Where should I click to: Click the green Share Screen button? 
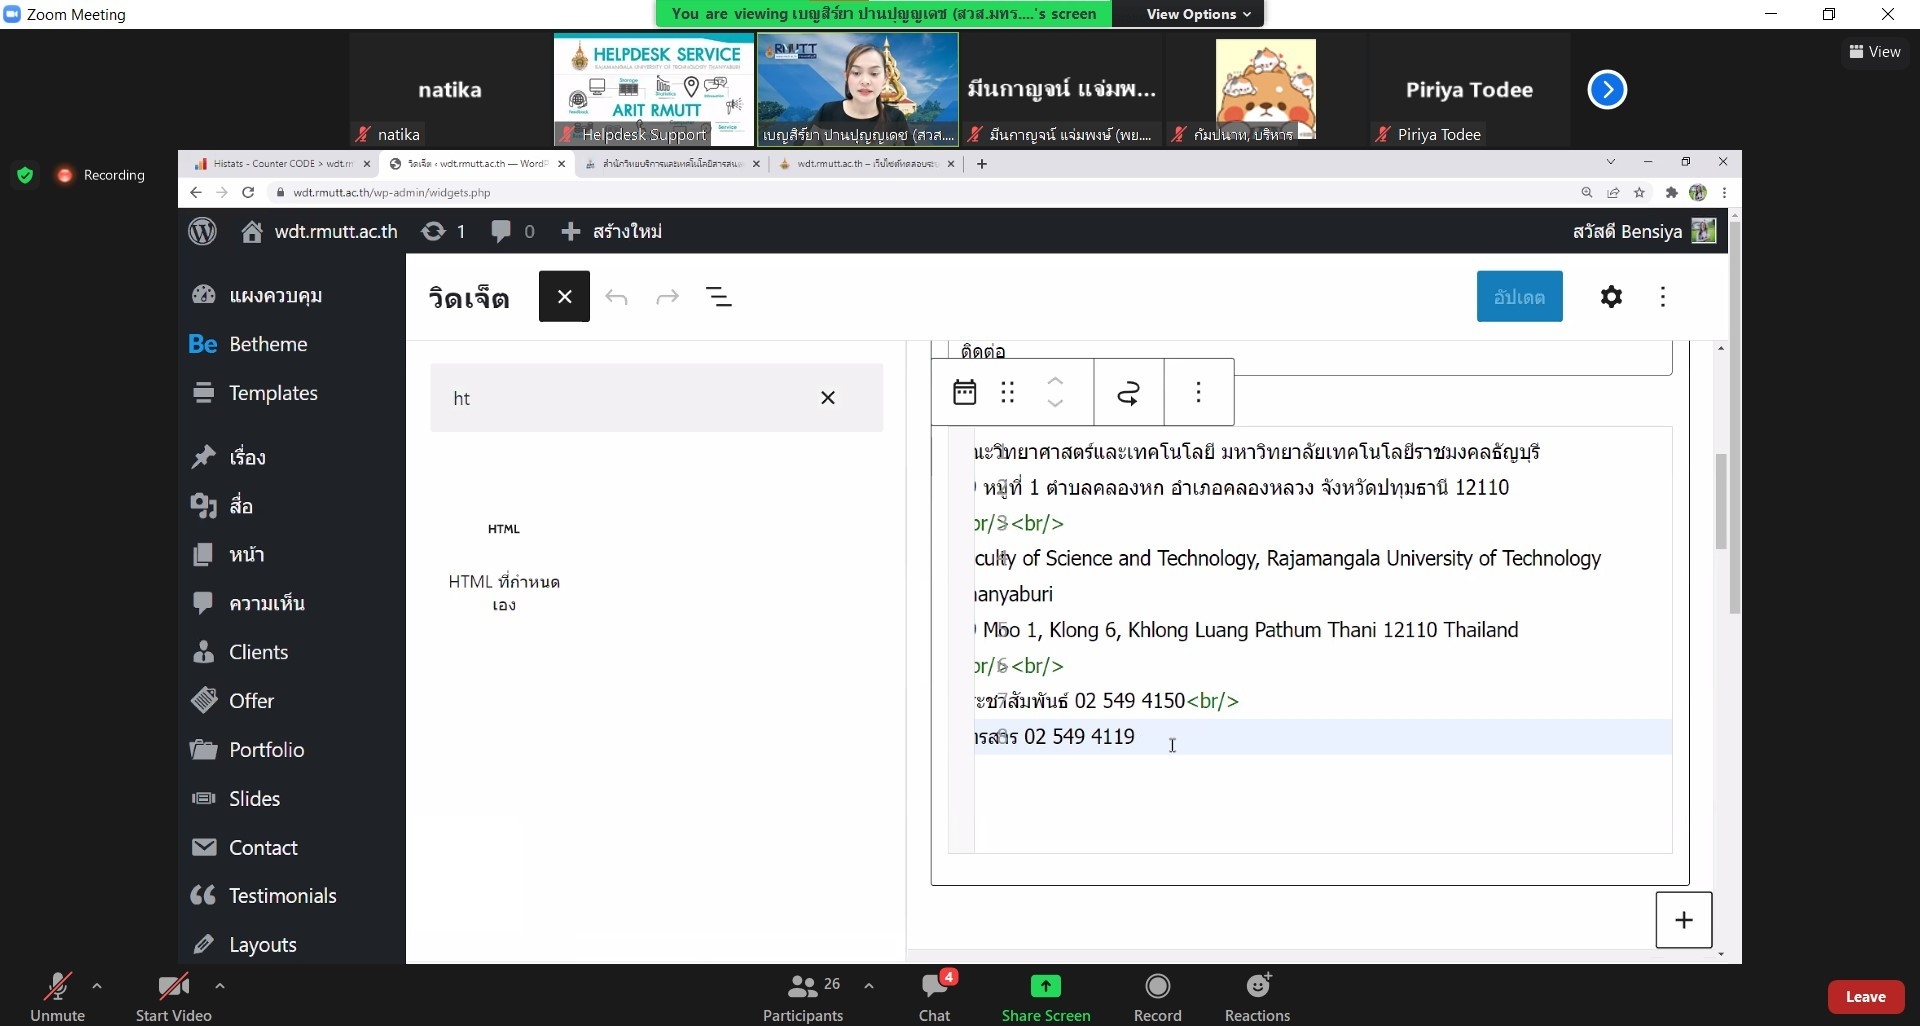click(1046, 998)
